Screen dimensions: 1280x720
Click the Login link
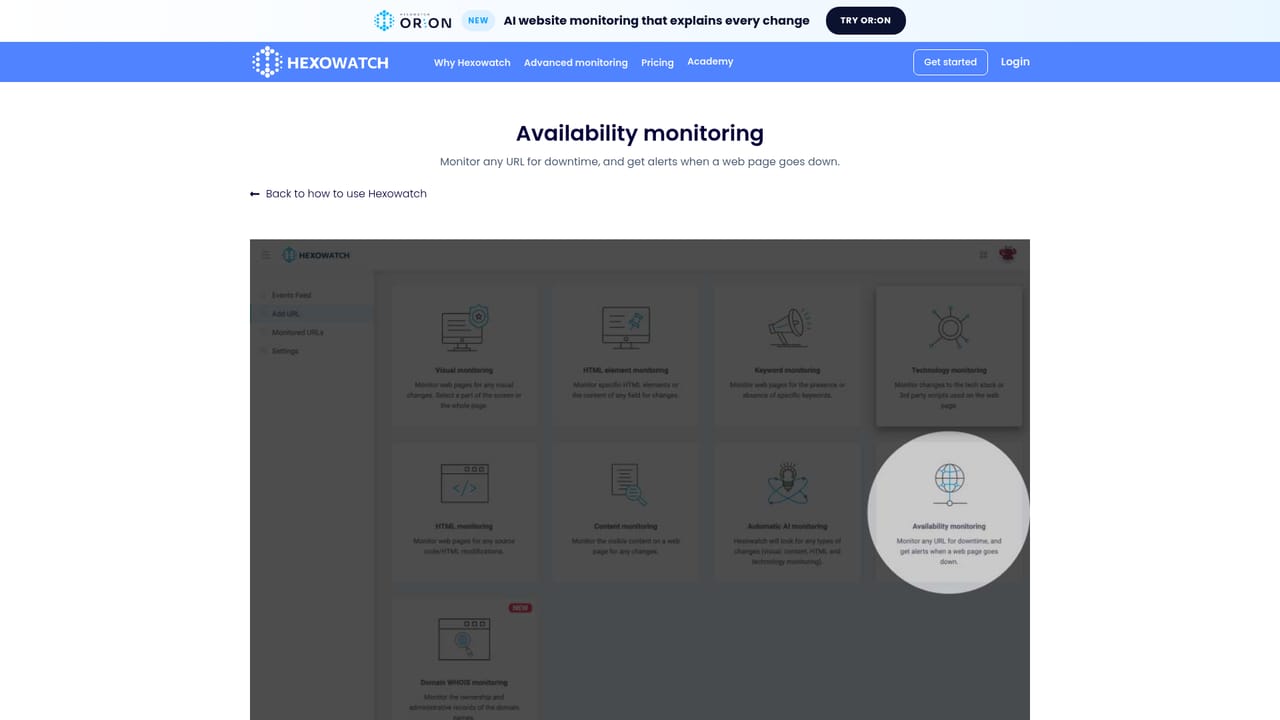(x=1015, y=62)
